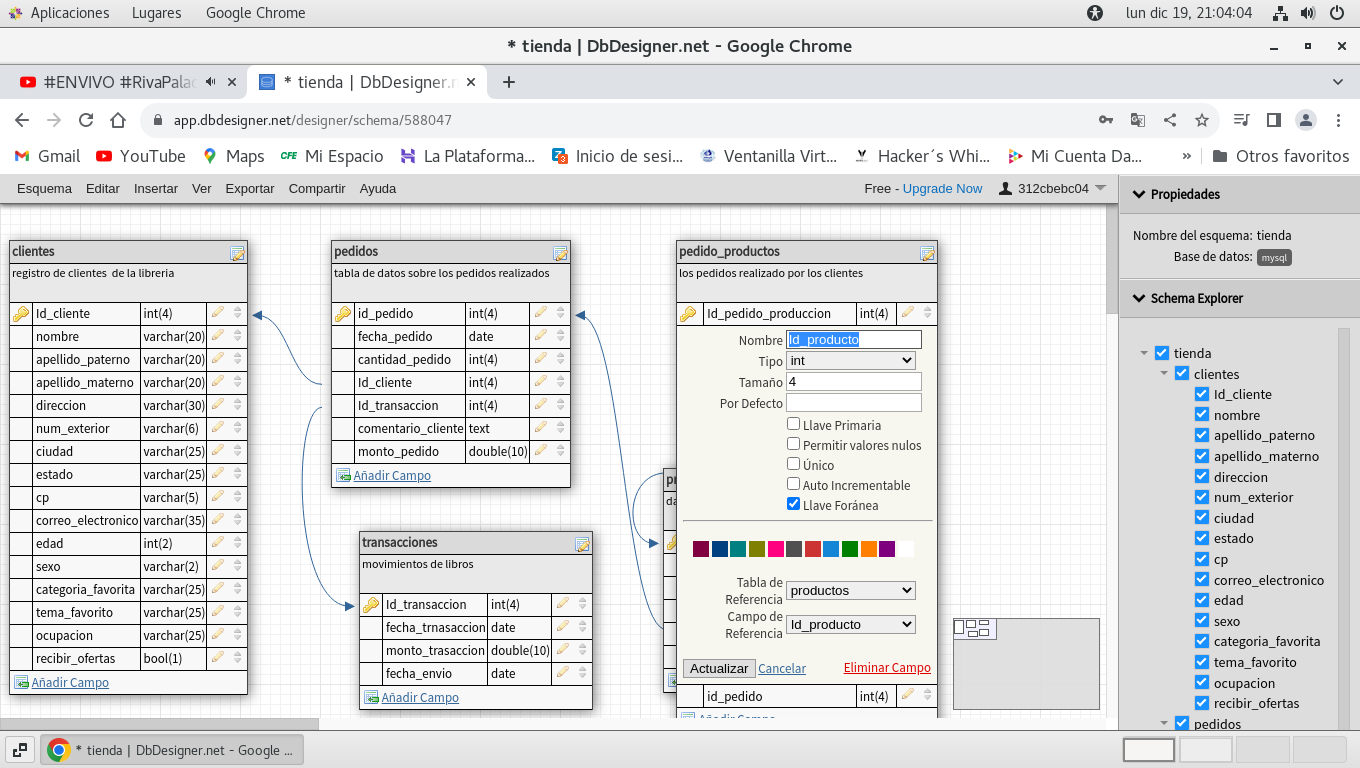Viewport: 1360px width, 768px height.
Task: Open Tabla de Referencia dropdown
Action: click(x=851, y=590)
